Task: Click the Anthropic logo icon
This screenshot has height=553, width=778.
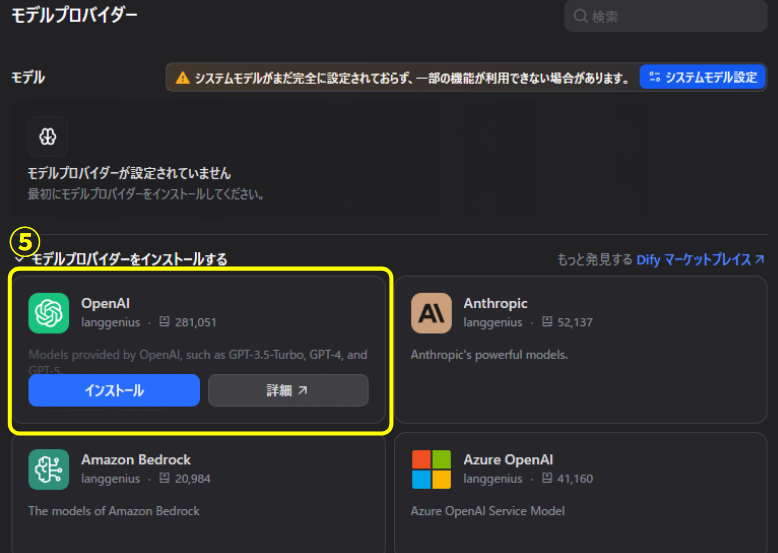Action: [x=431, y=313]
